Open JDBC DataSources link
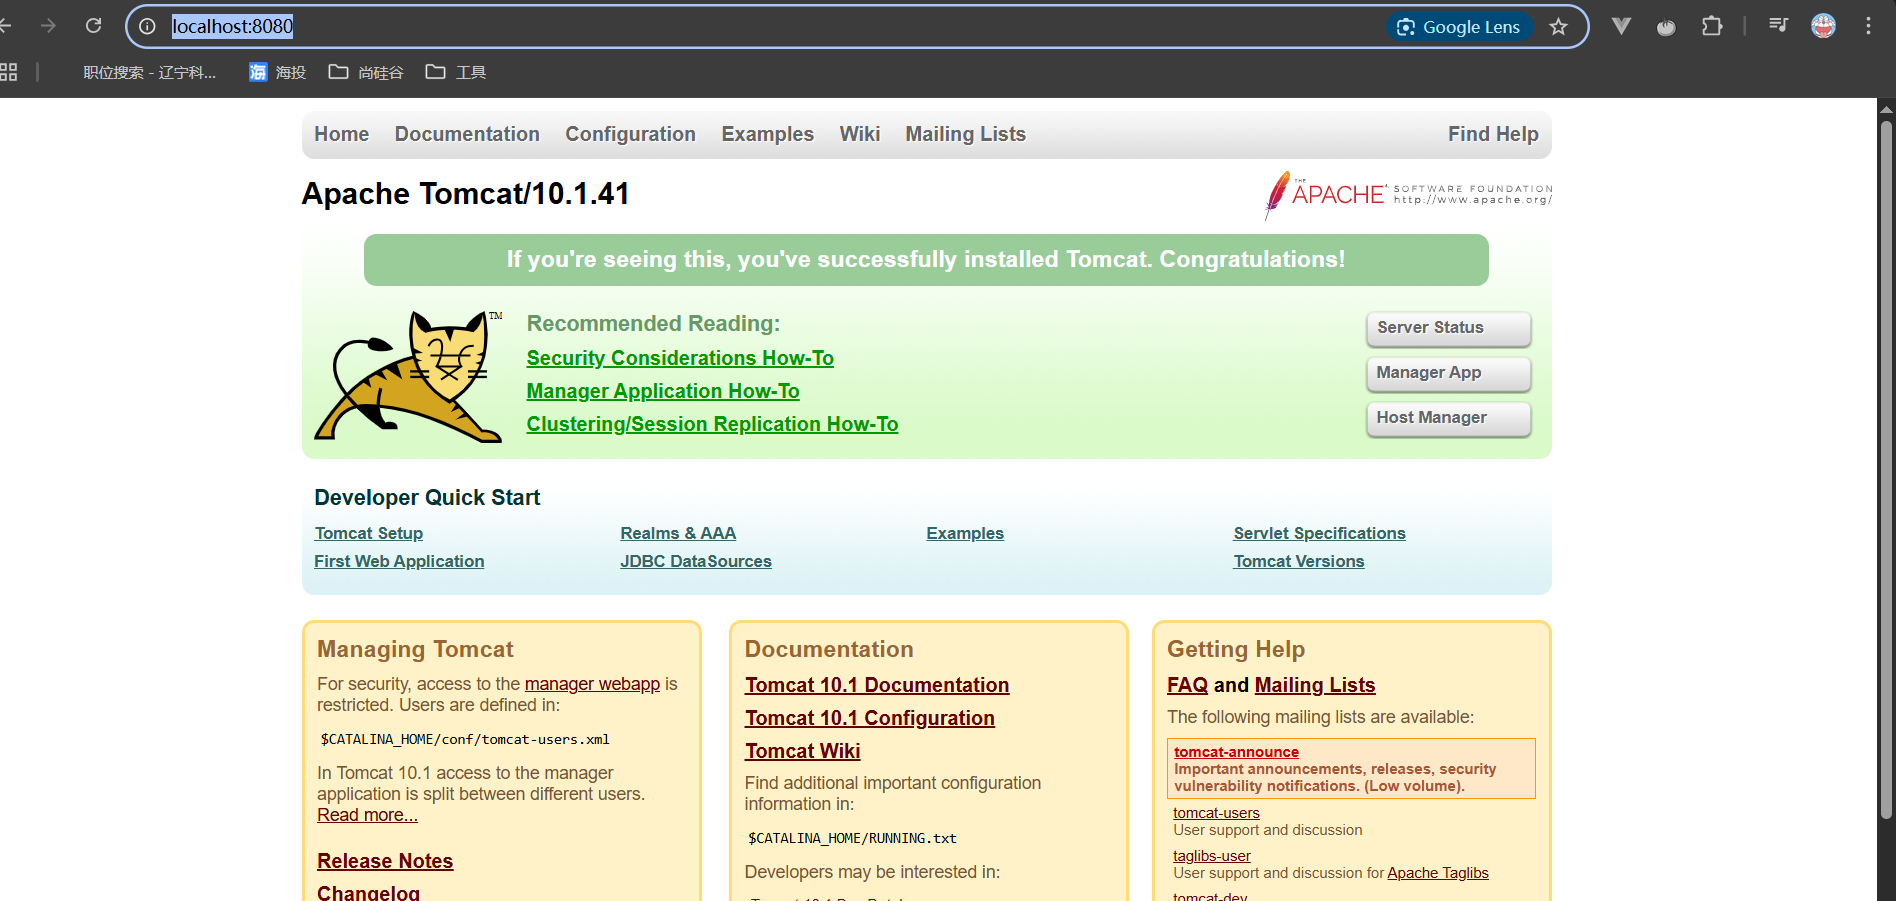The image size is (1896, 901). tap(696, 561)
